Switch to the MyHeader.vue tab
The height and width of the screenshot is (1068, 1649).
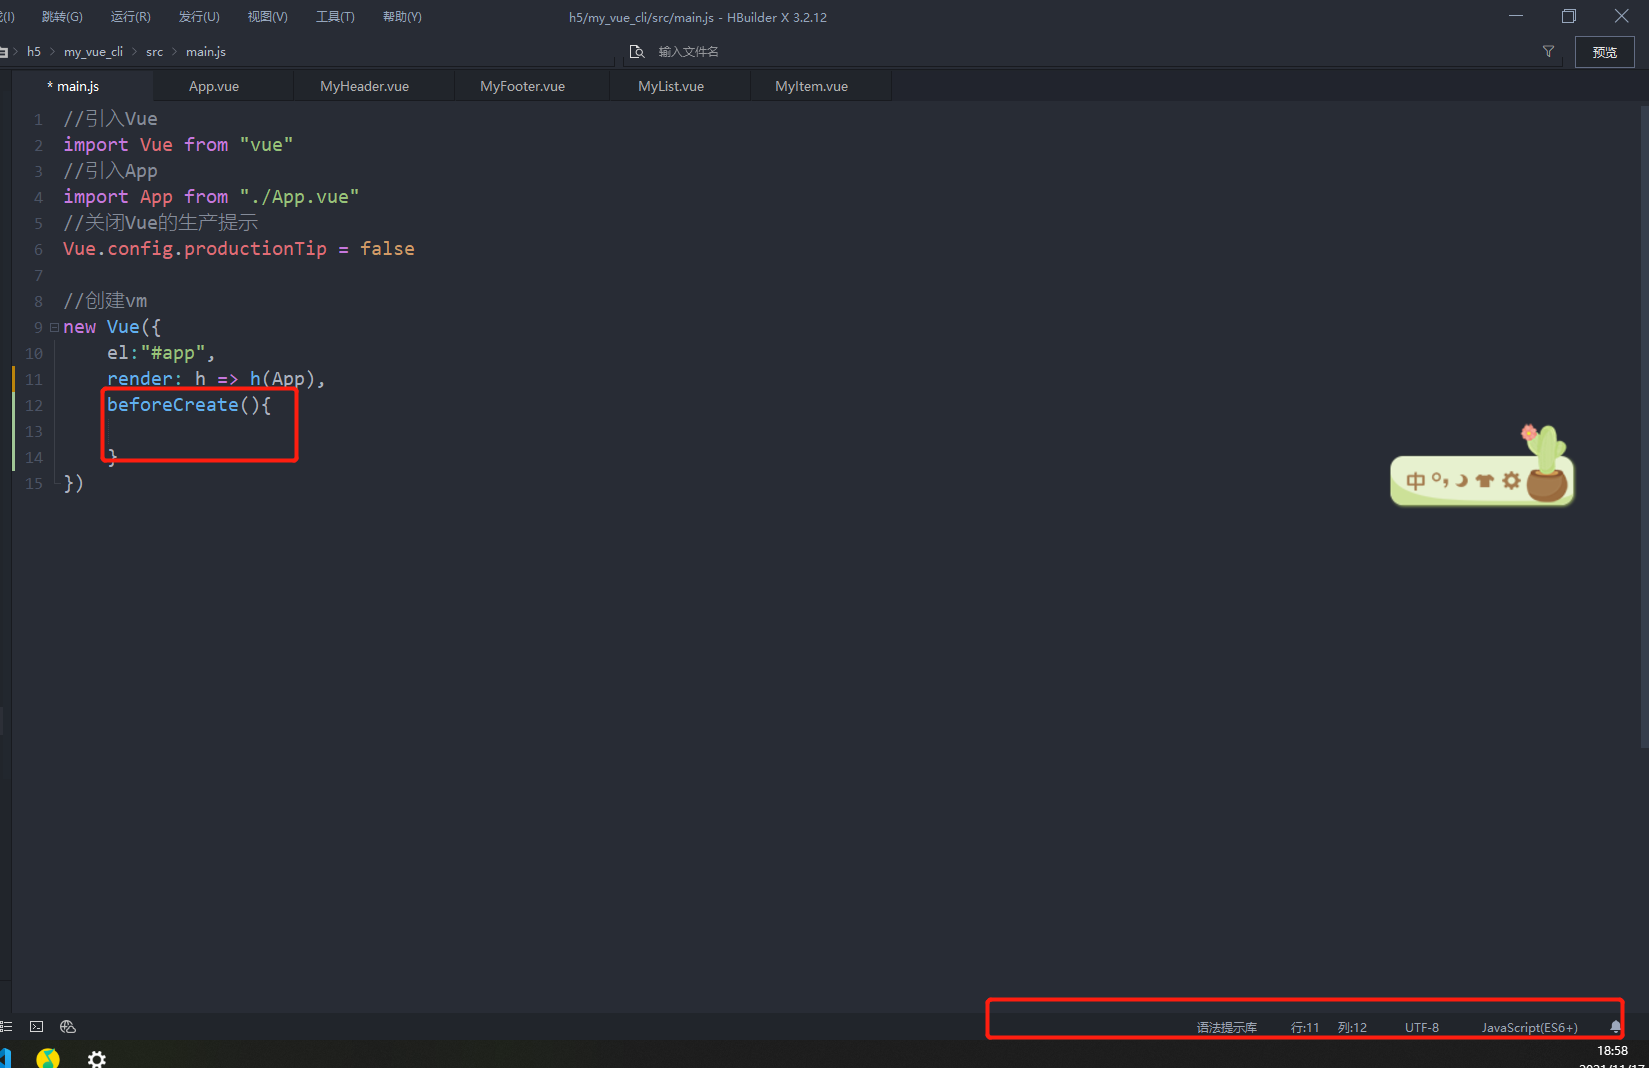[364, 86]
